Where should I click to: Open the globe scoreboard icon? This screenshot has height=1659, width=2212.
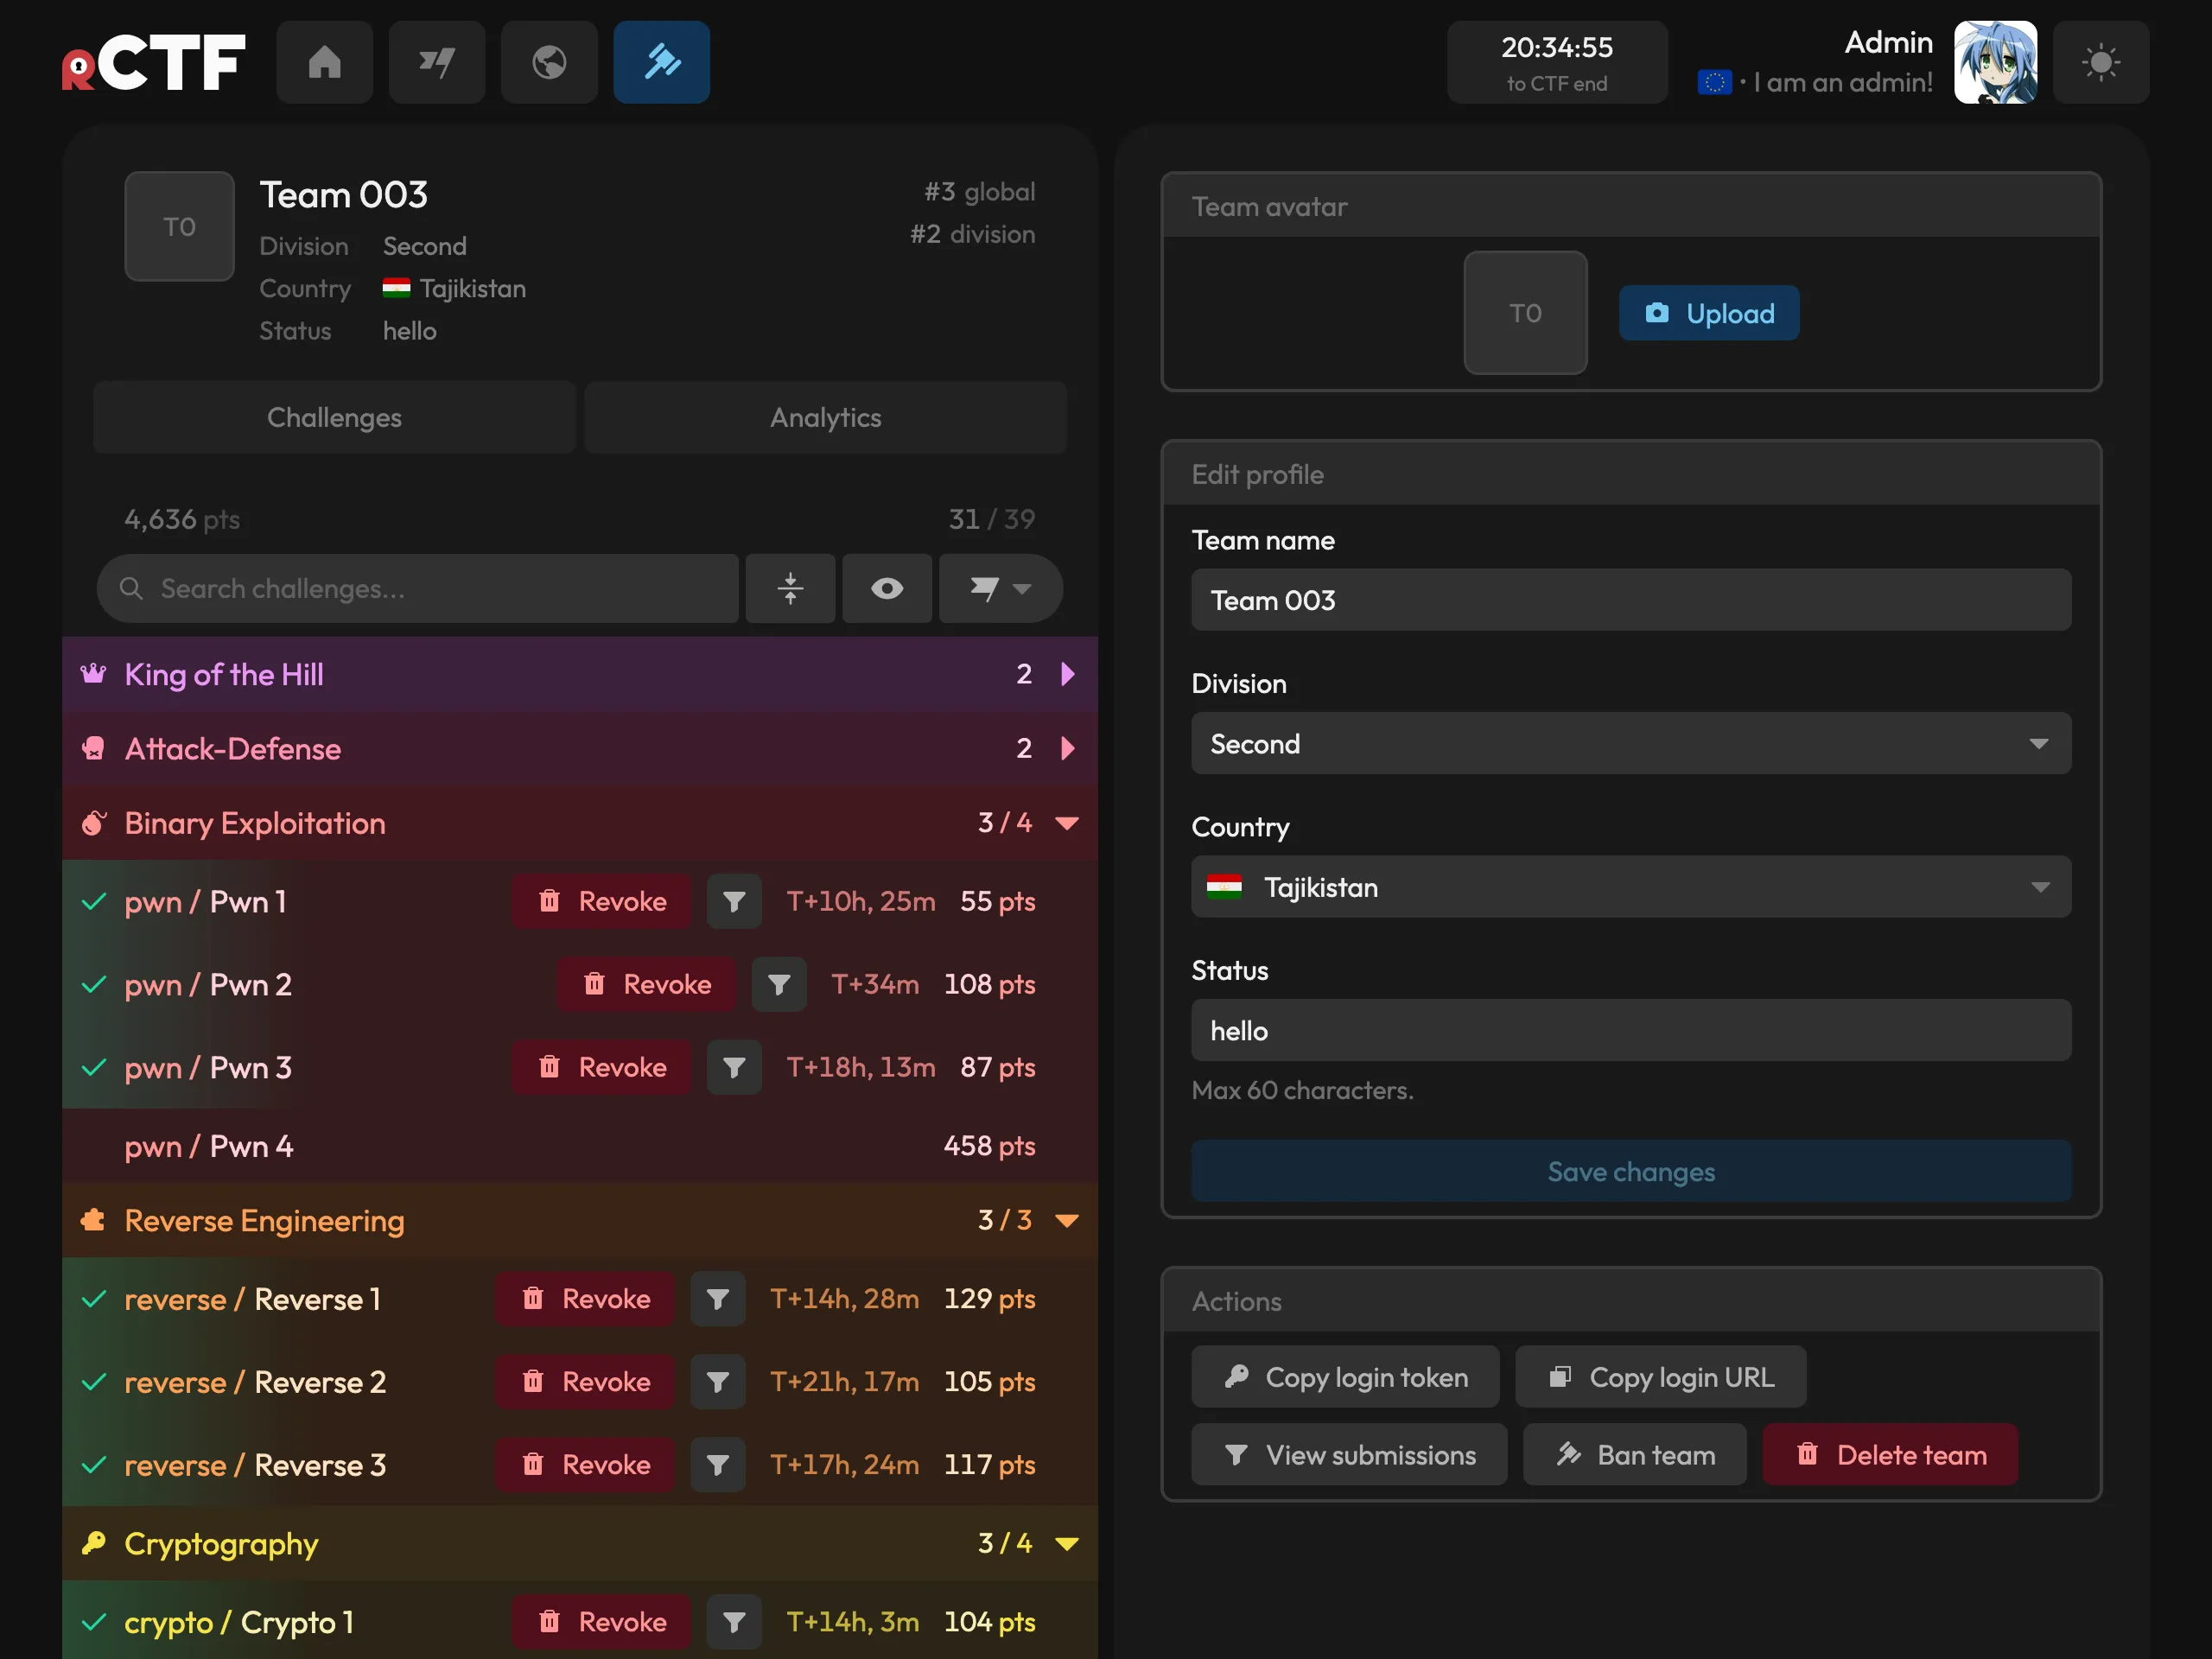(549, 62)
